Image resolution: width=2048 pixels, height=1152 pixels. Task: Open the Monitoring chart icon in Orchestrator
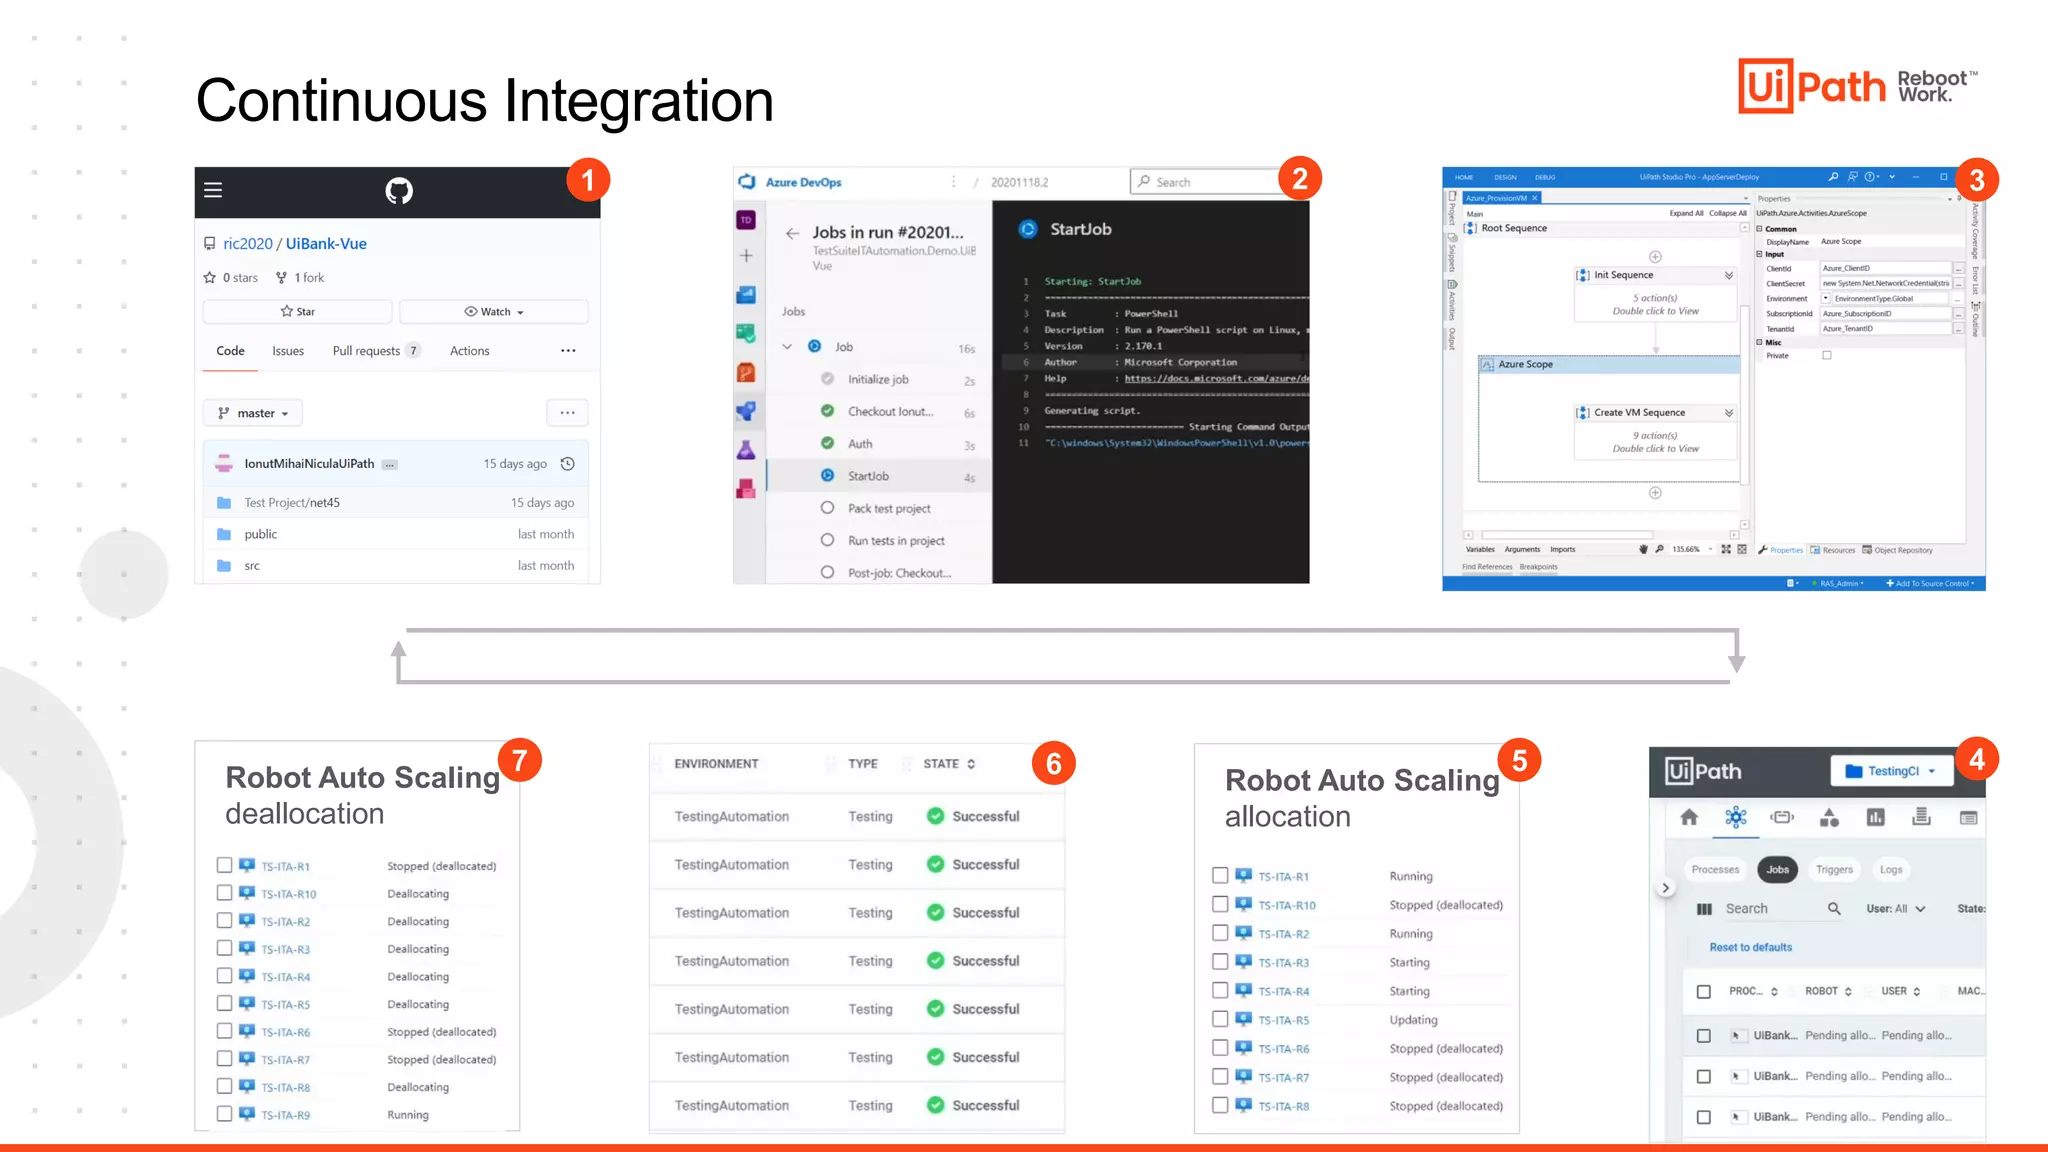click(x=1875, y=818)
